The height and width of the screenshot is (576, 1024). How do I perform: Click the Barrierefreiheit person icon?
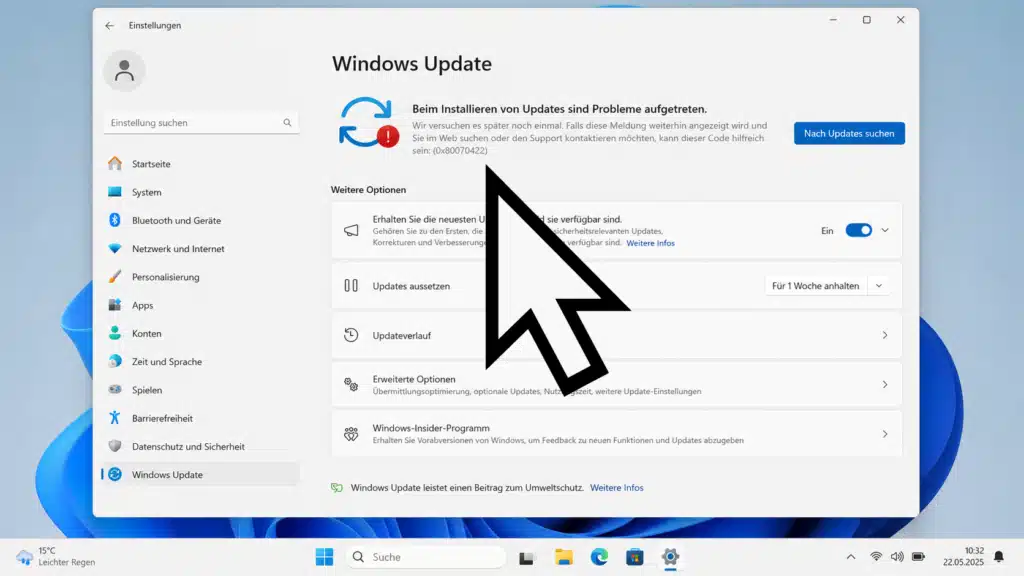click(x=115, y=417)
